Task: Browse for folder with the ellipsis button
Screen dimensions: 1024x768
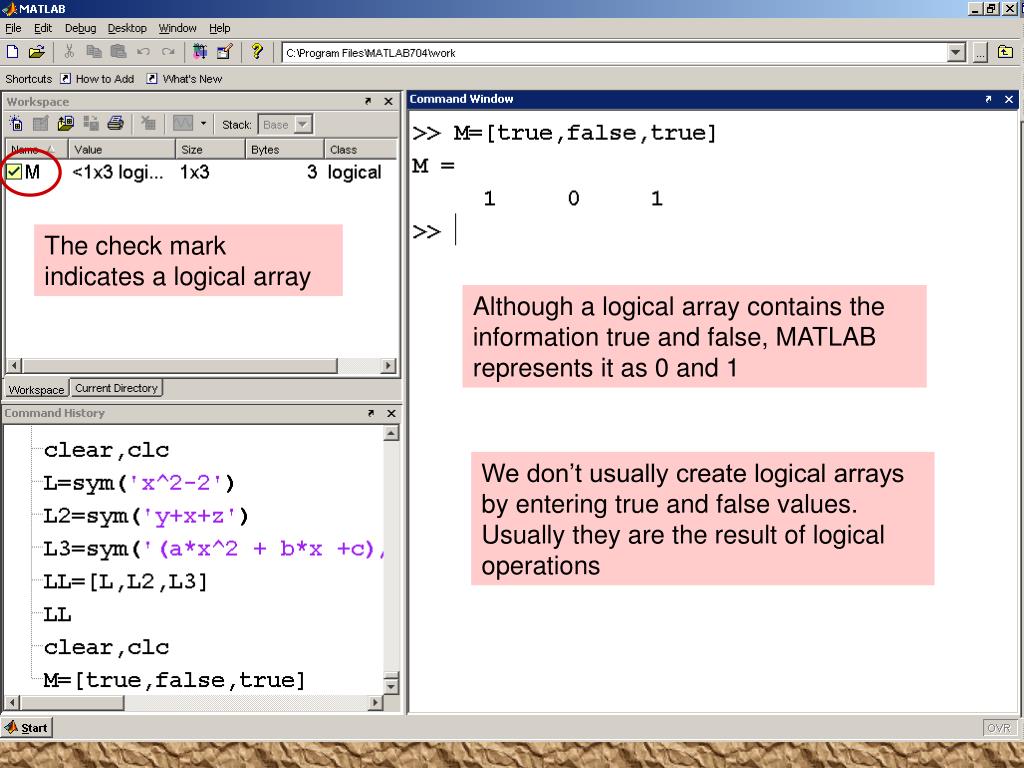Action: point(980,53)
